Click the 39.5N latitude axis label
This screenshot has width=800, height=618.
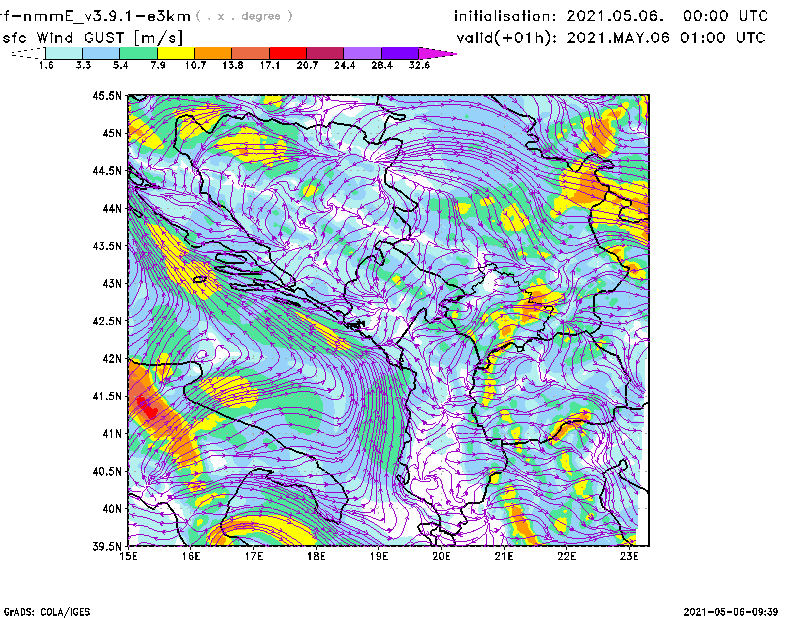107,547
